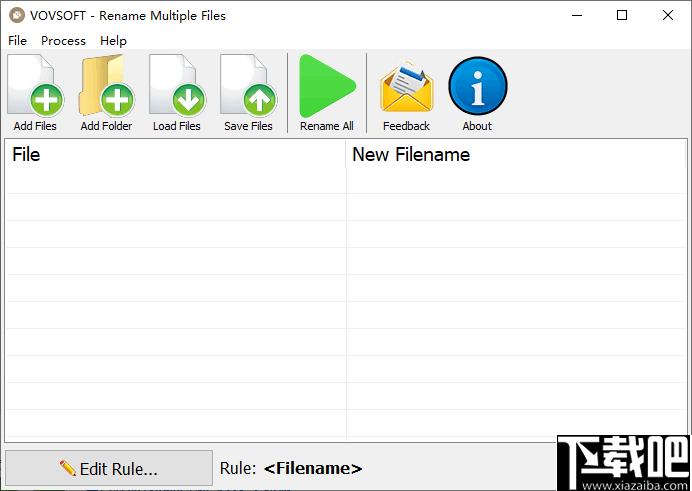Expand the Help menu

point(113,40)
